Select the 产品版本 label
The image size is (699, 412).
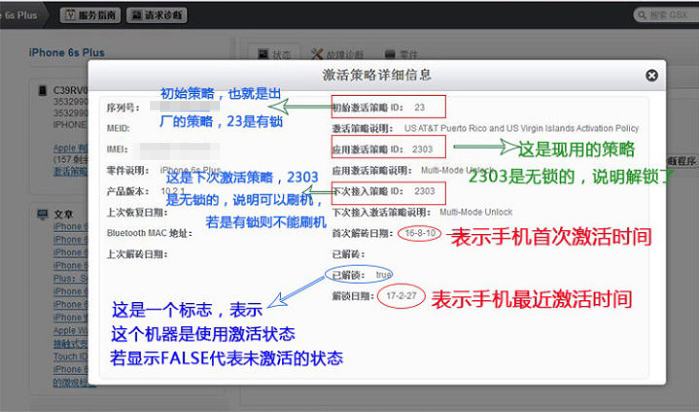(x=127, y=191)
